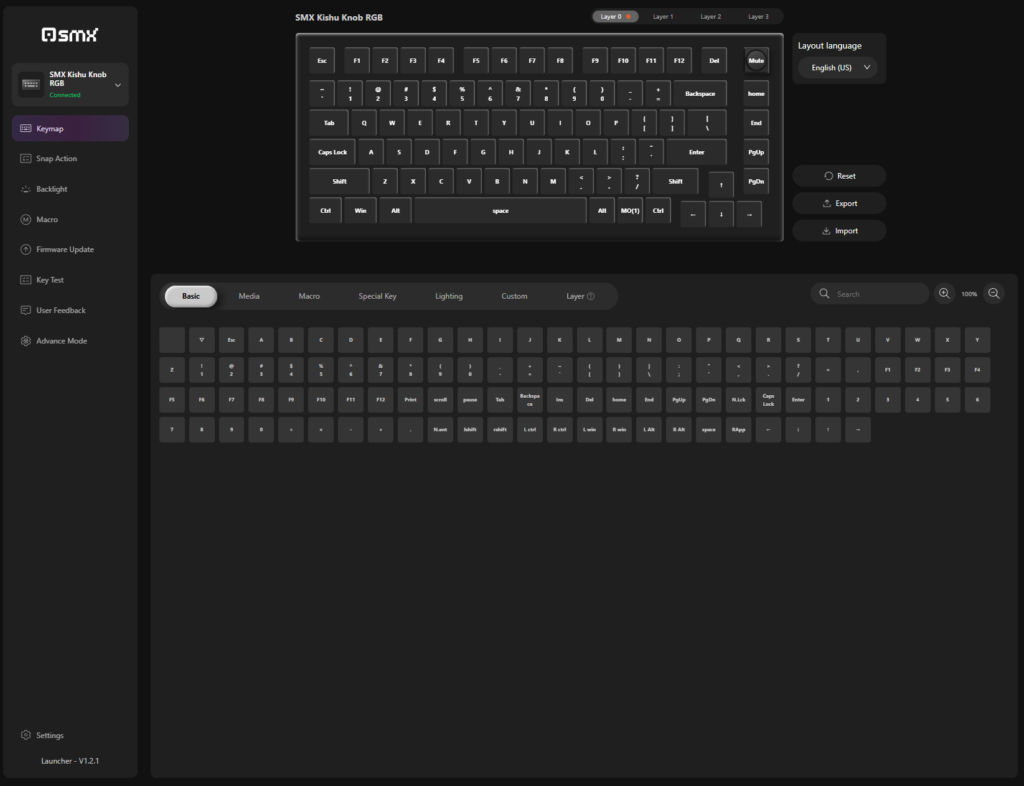Viewport: 1024px width, 786px height.
Task: Click the Export button
Action: [x=839, y=203]
